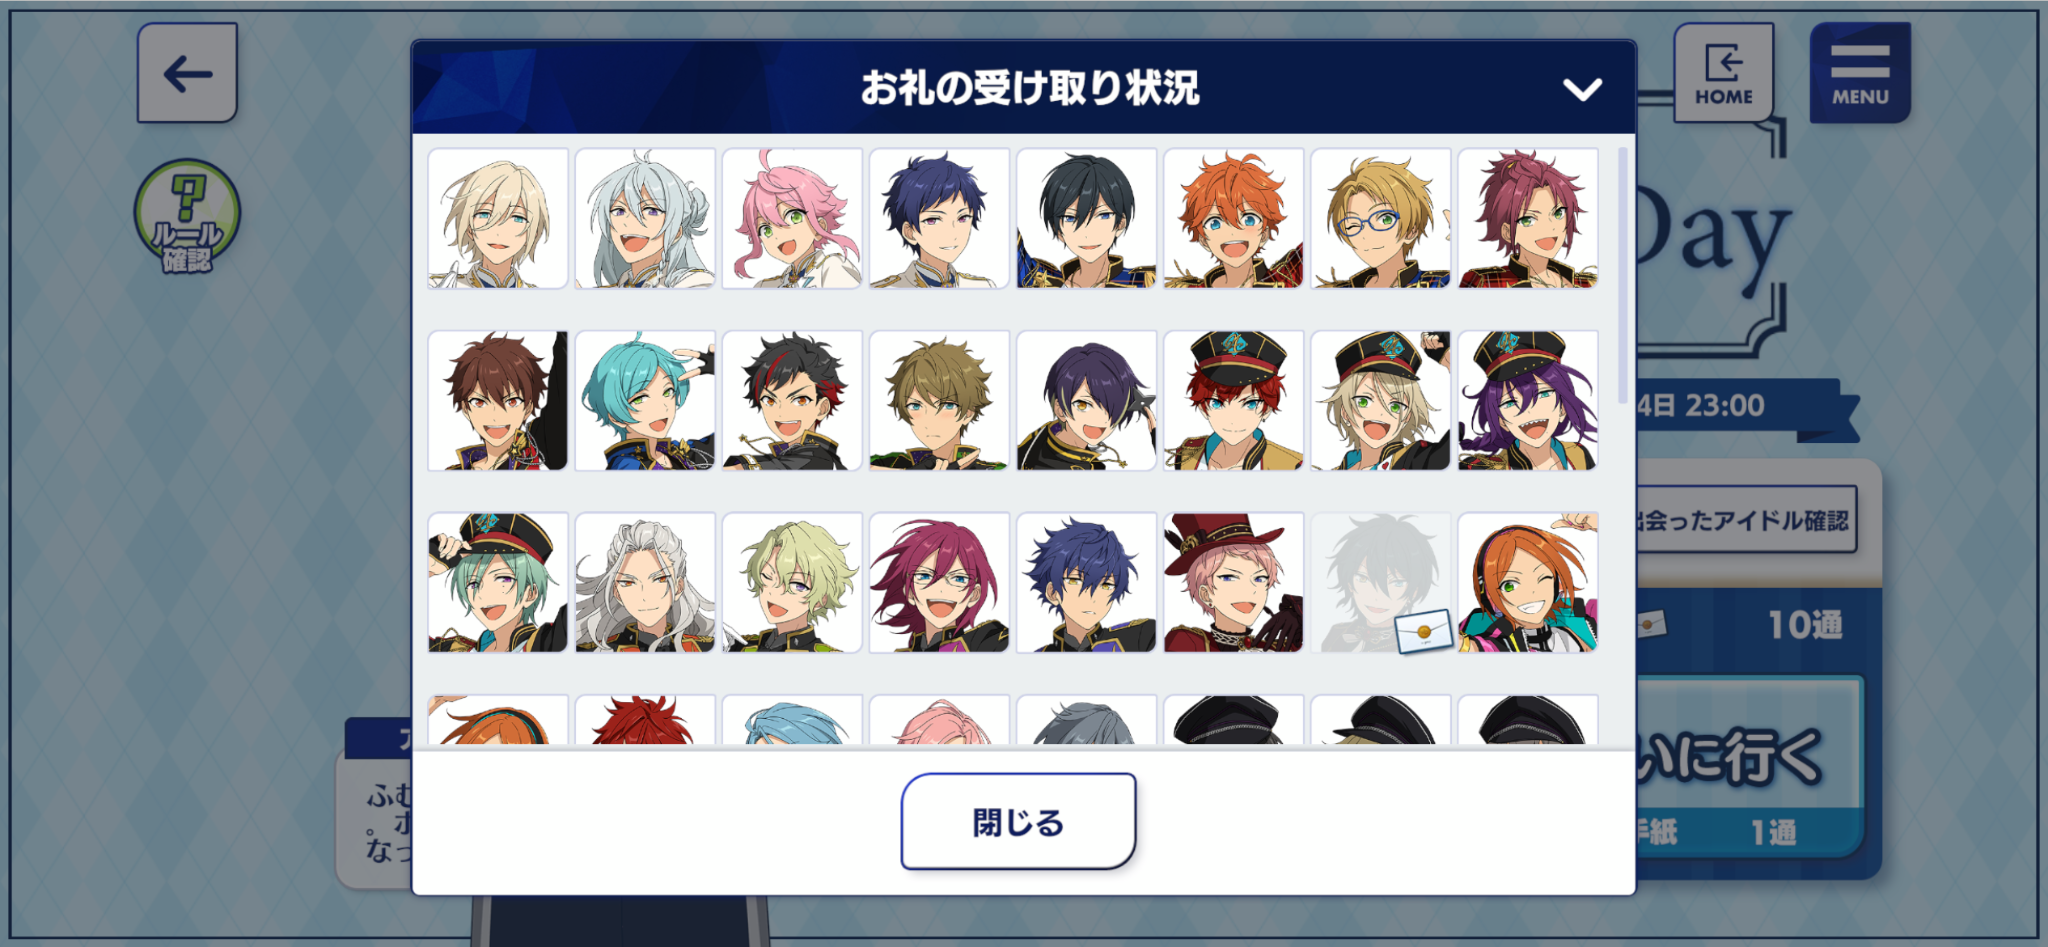
Task: Select the pink-haired idol with top hat
Action: [1233, 583]
